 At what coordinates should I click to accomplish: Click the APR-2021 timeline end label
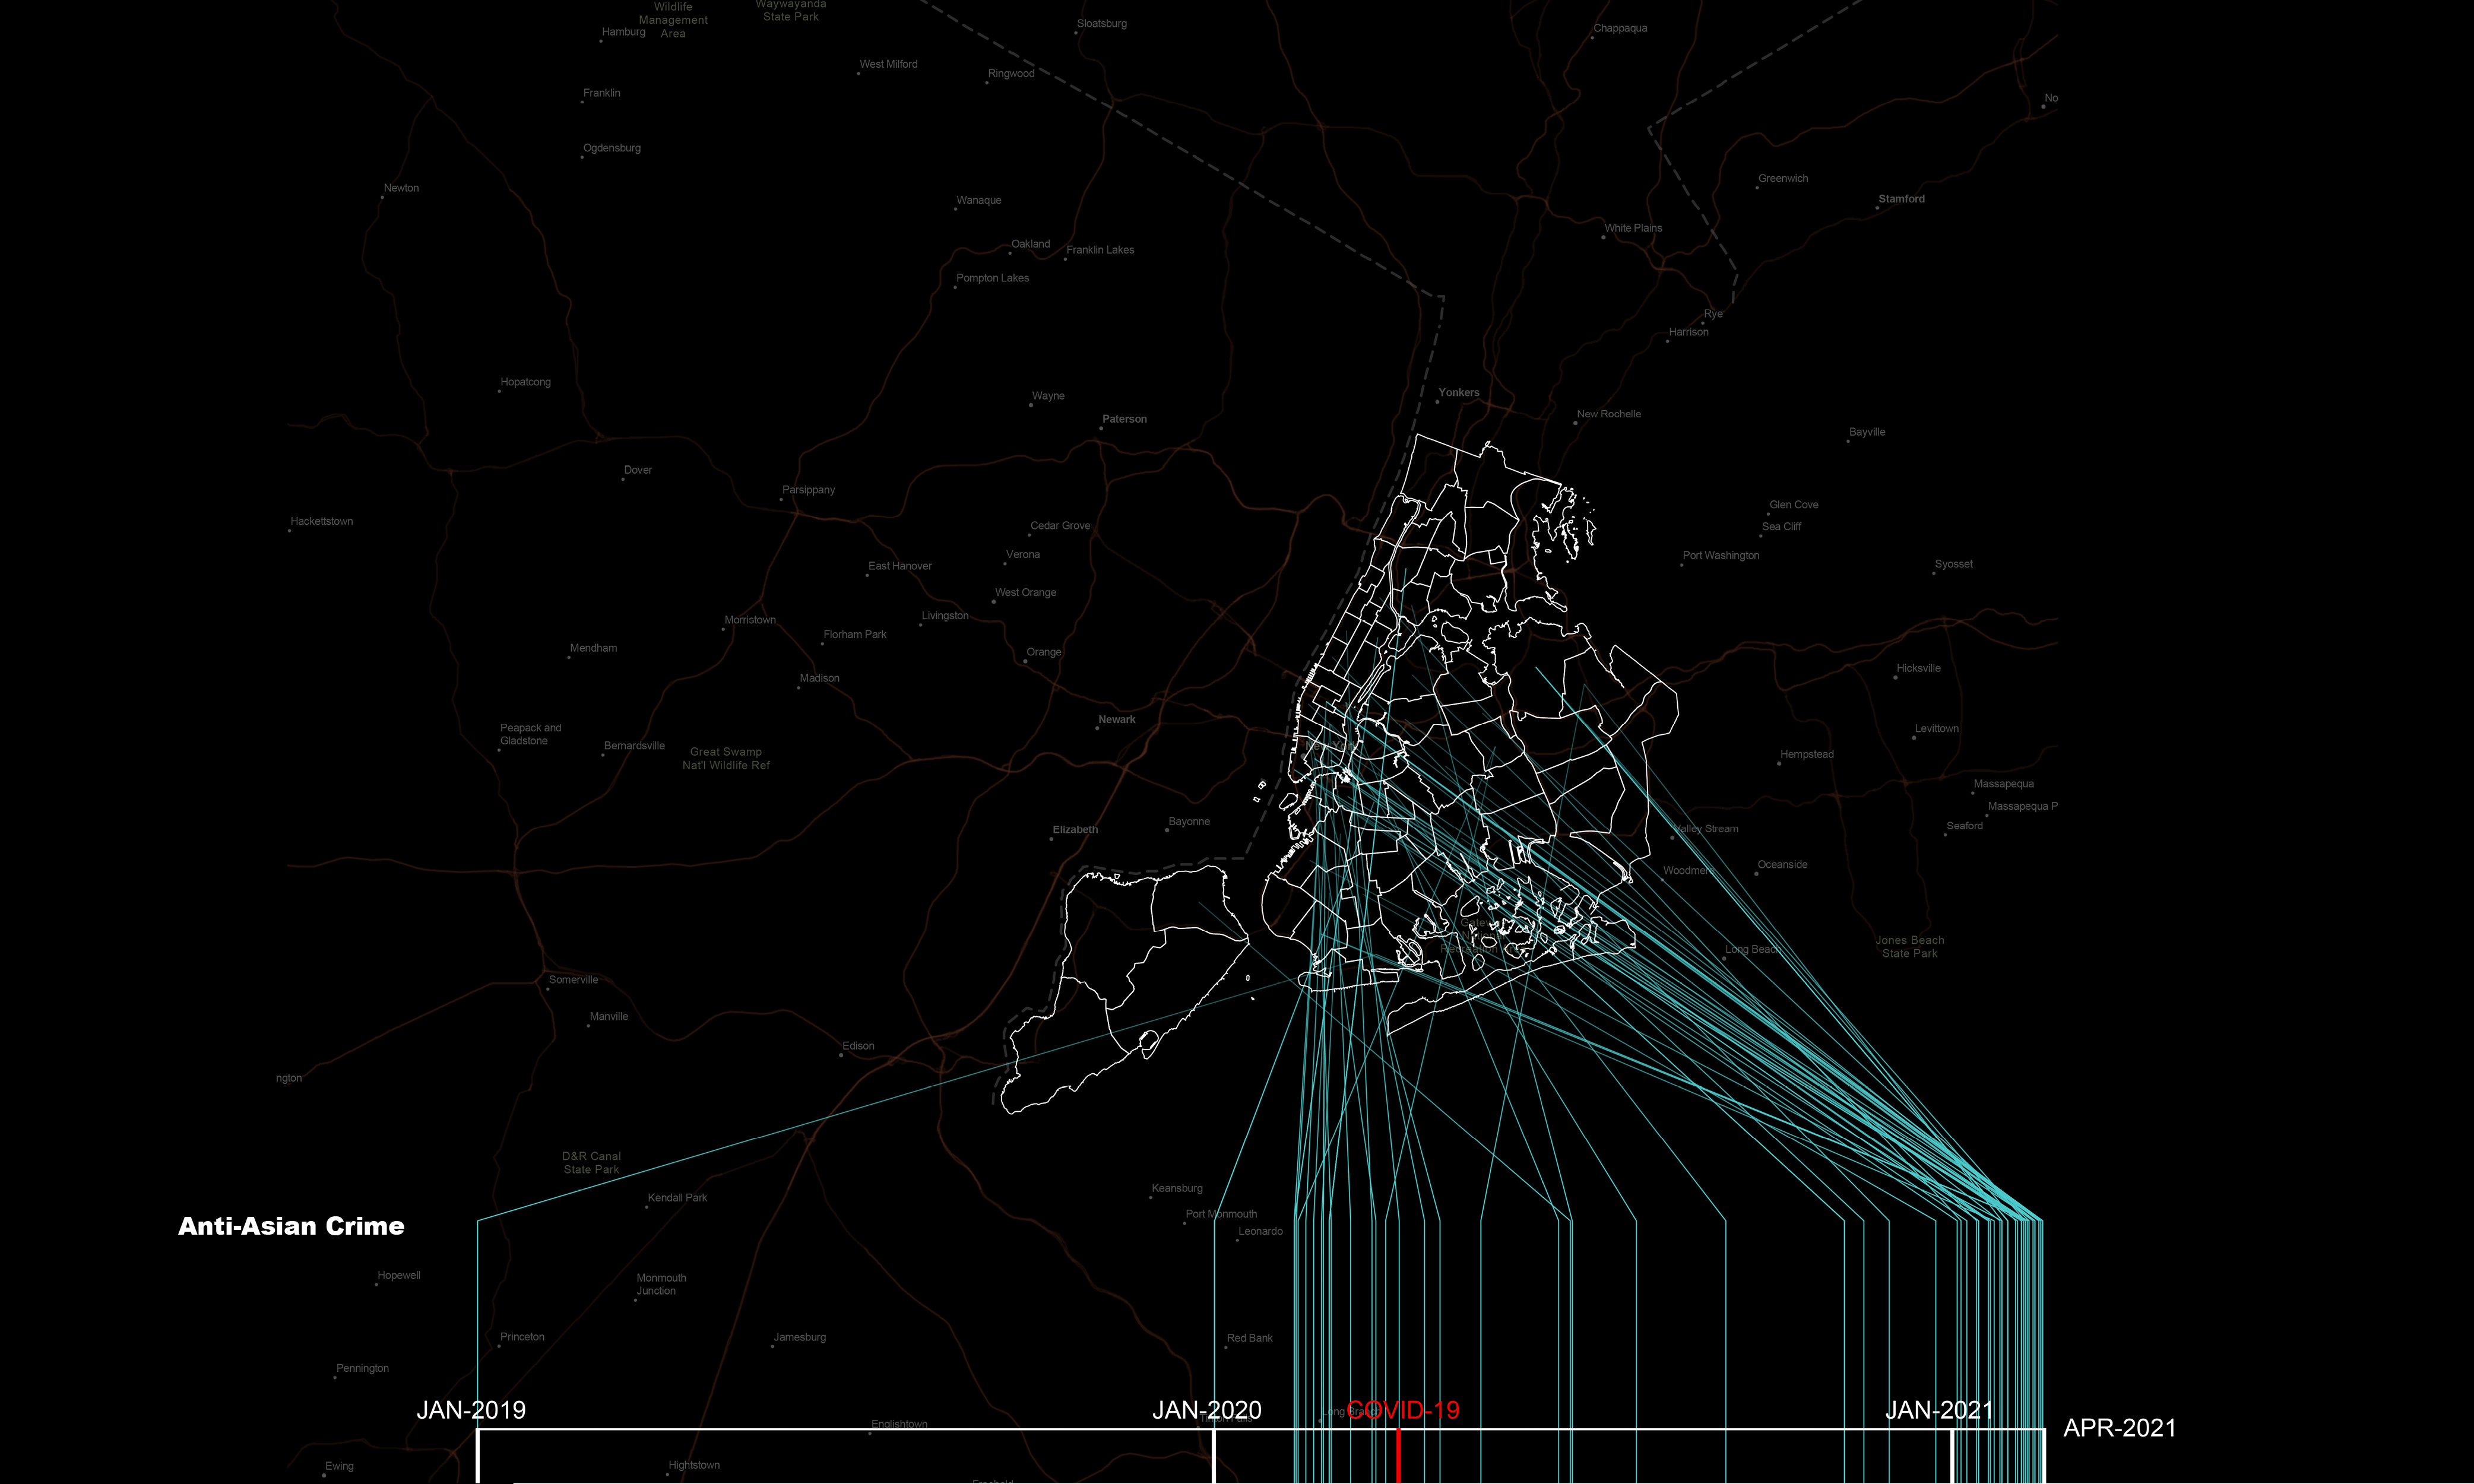tap(2119, 1428)
